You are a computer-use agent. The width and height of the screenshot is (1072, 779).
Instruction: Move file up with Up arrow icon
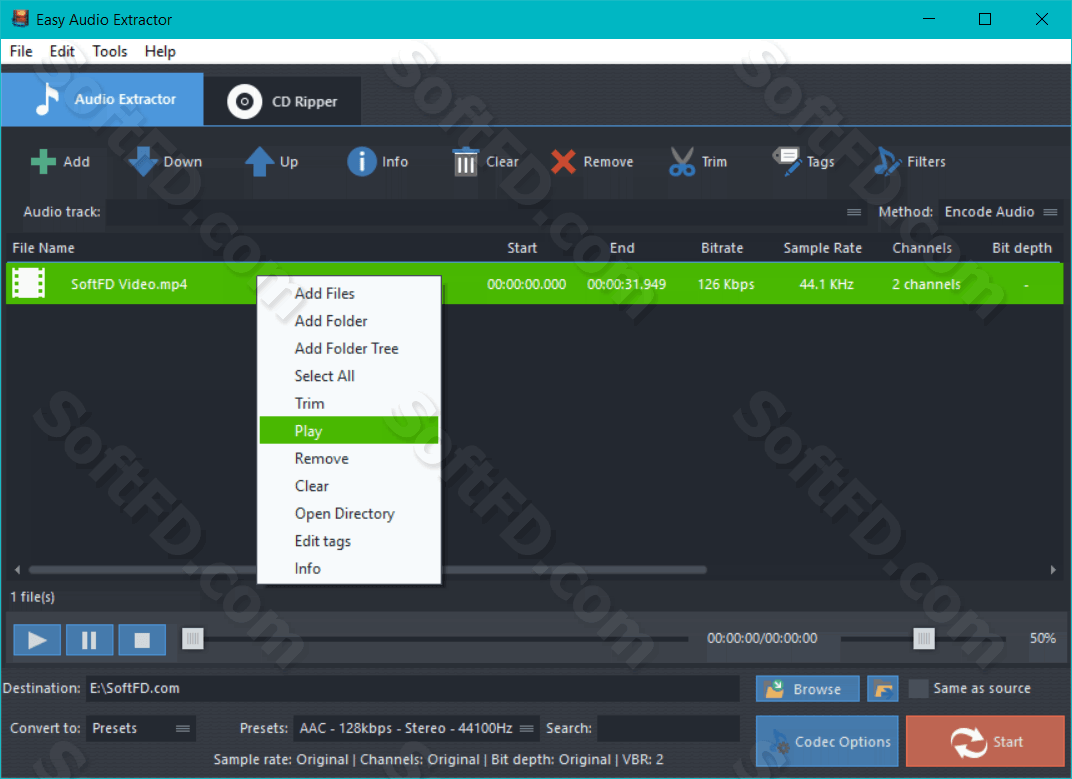pyautogui.click(x=259, y=162)
